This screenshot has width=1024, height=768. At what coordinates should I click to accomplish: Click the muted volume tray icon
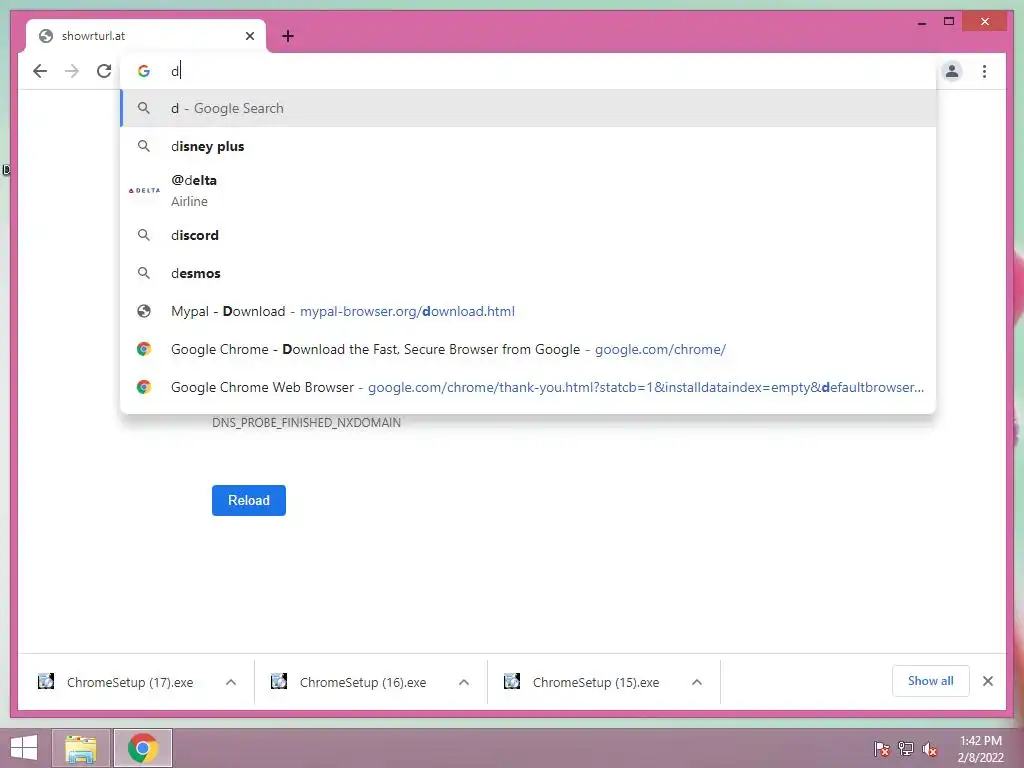[930, 748]
